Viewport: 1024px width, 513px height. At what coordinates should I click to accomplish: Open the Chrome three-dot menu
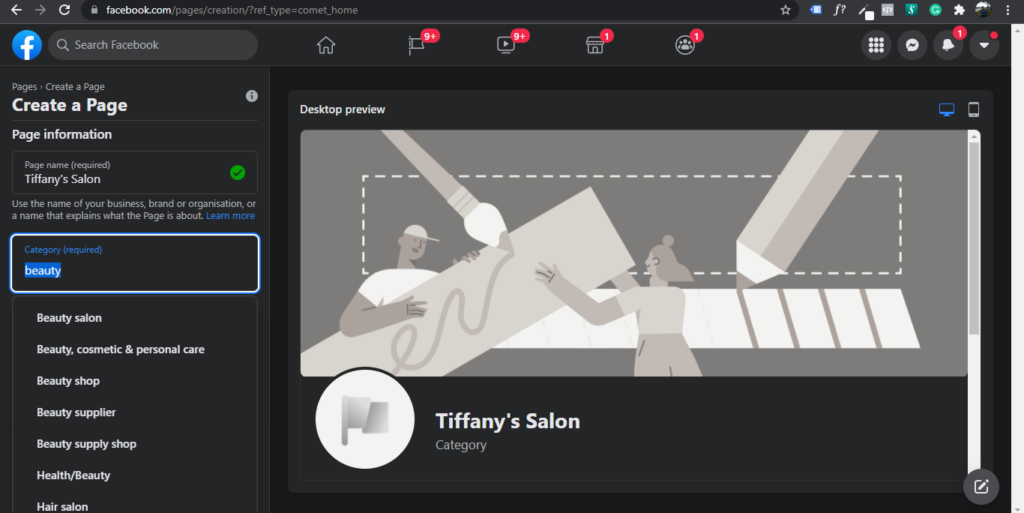(x=1008, y=10)
